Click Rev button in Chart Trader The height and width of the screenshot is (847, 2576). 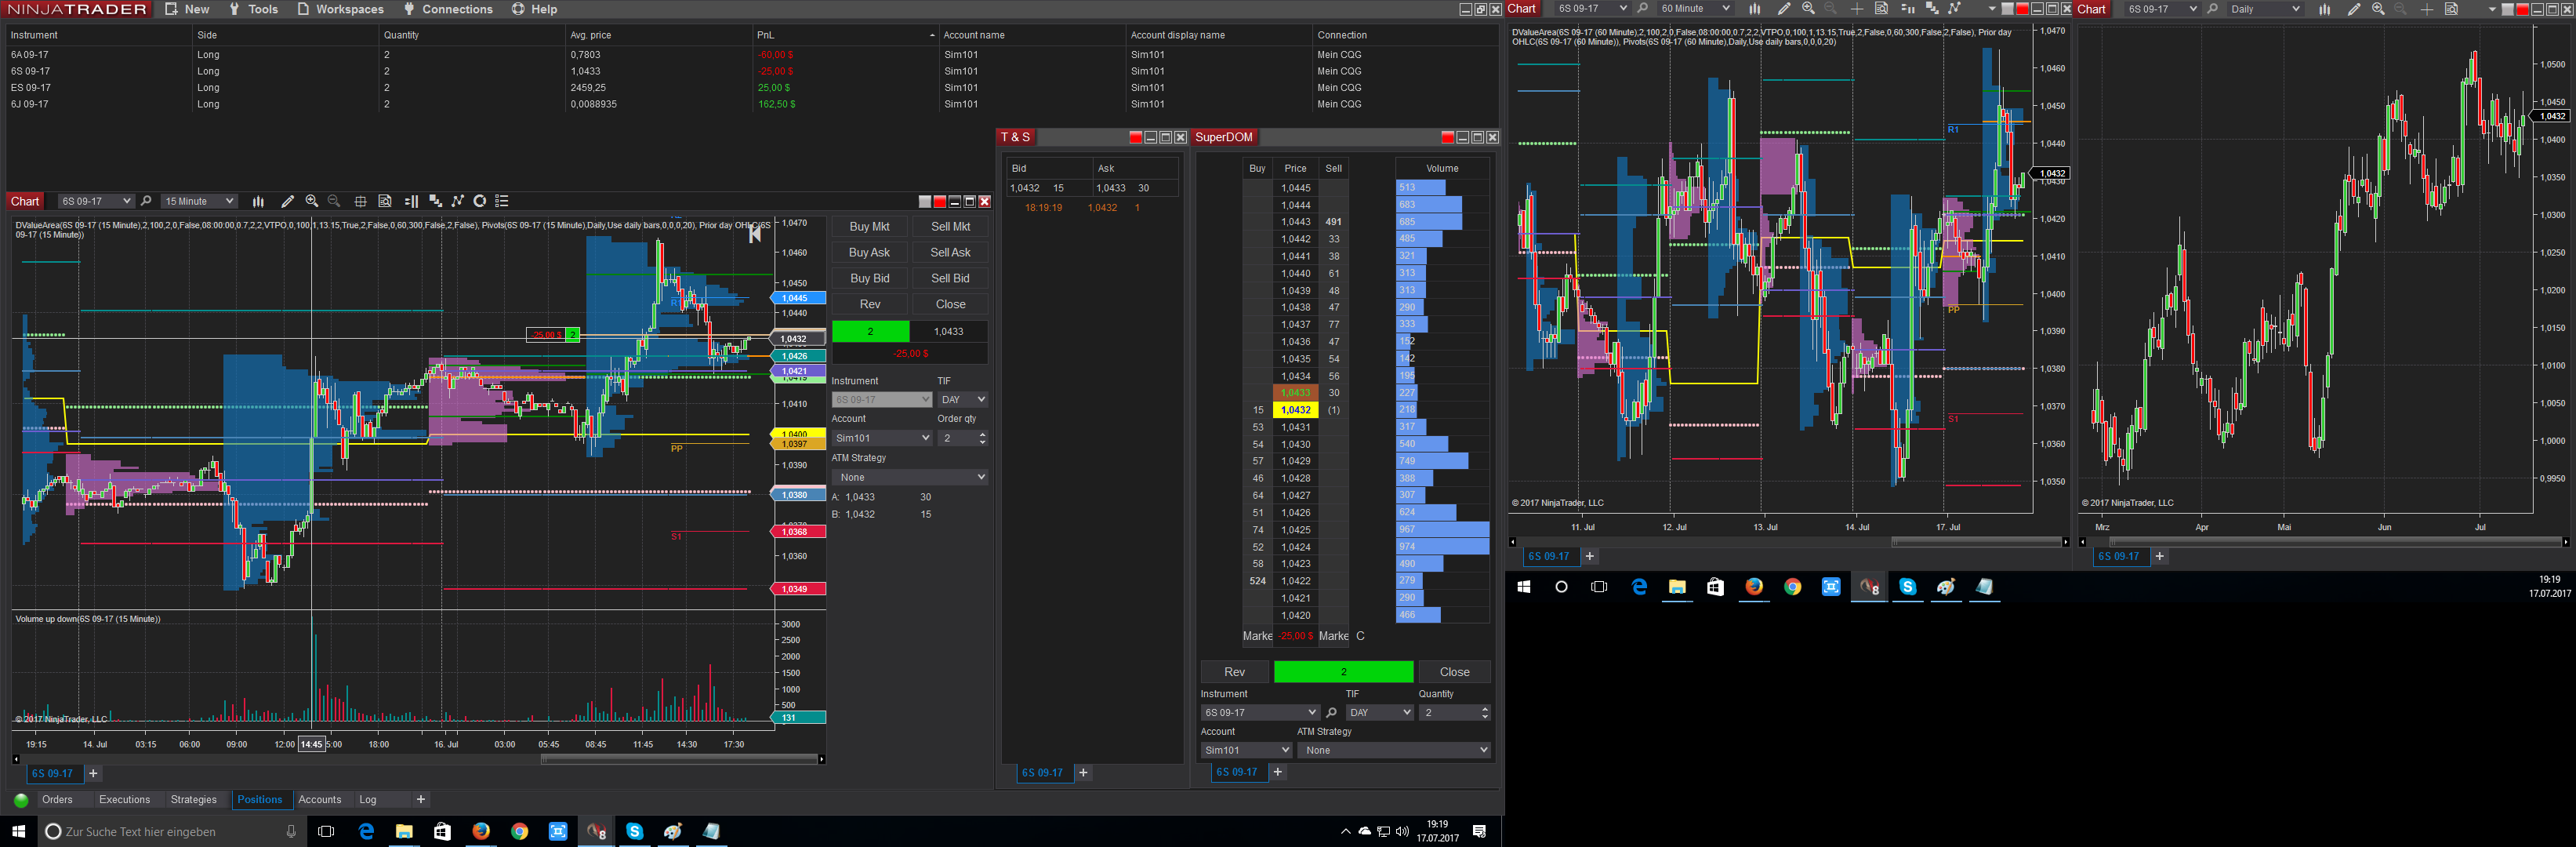[869, 305]
